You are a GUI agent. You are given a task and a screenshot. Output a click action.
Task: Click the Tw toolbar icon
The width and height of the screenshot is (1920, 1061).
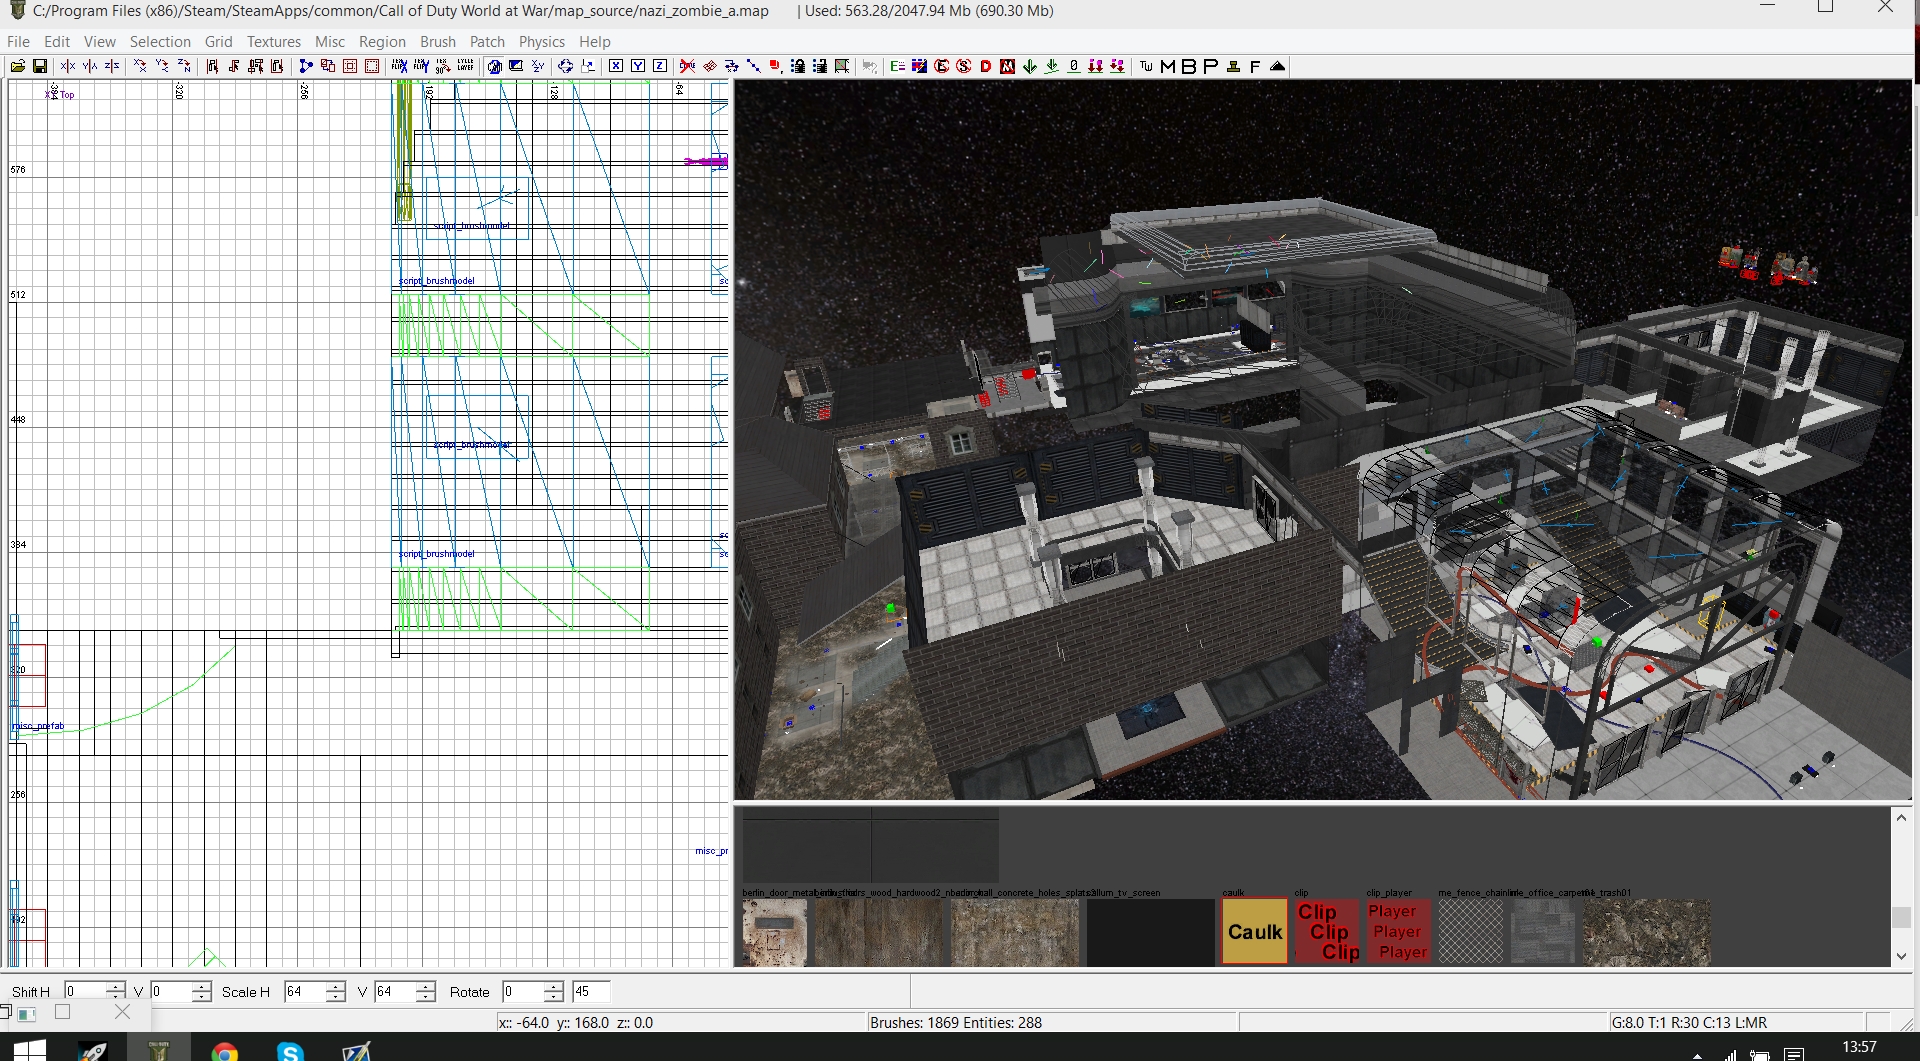[x=1146, y=66]
